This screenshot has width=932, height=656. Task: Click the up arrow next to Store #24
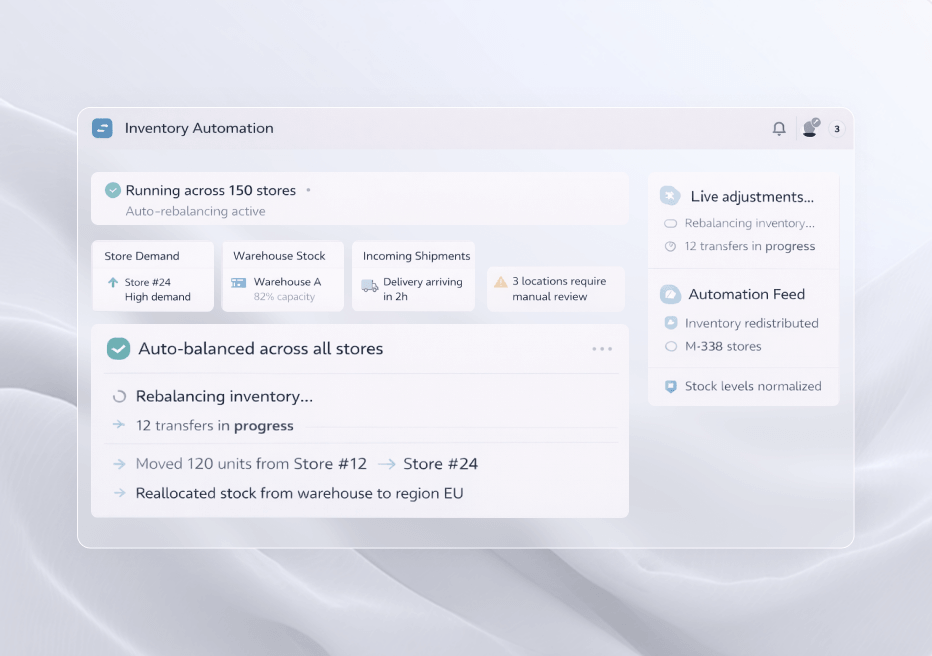click(113, 282)
